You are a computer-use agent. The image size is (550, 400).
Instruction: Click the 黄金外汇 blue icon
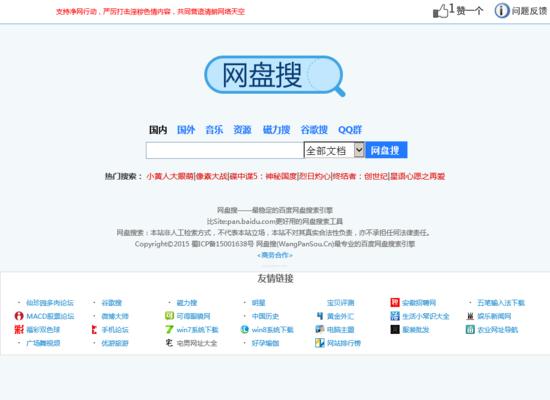click(320, 316)
